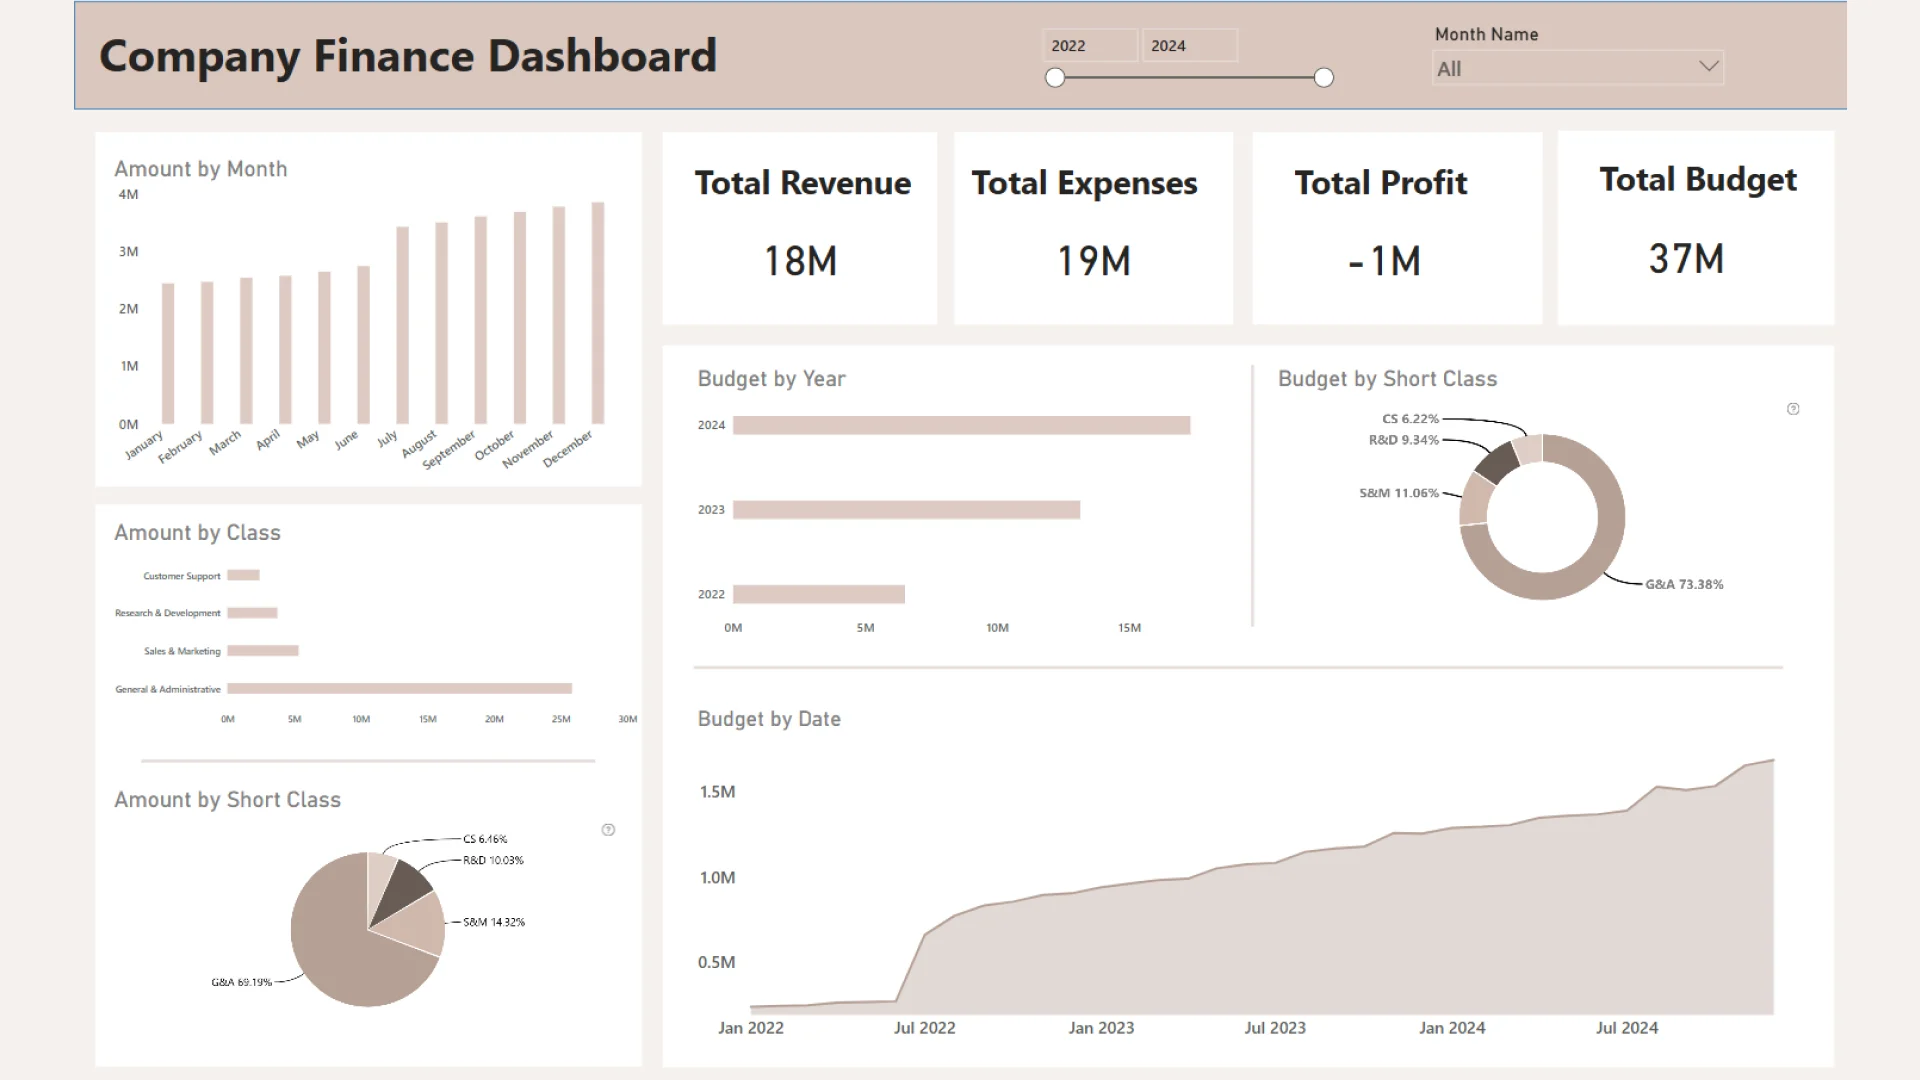Click the 2024 end year input field
This screenshot has width=1920, height=1080.
[1189, 46]
